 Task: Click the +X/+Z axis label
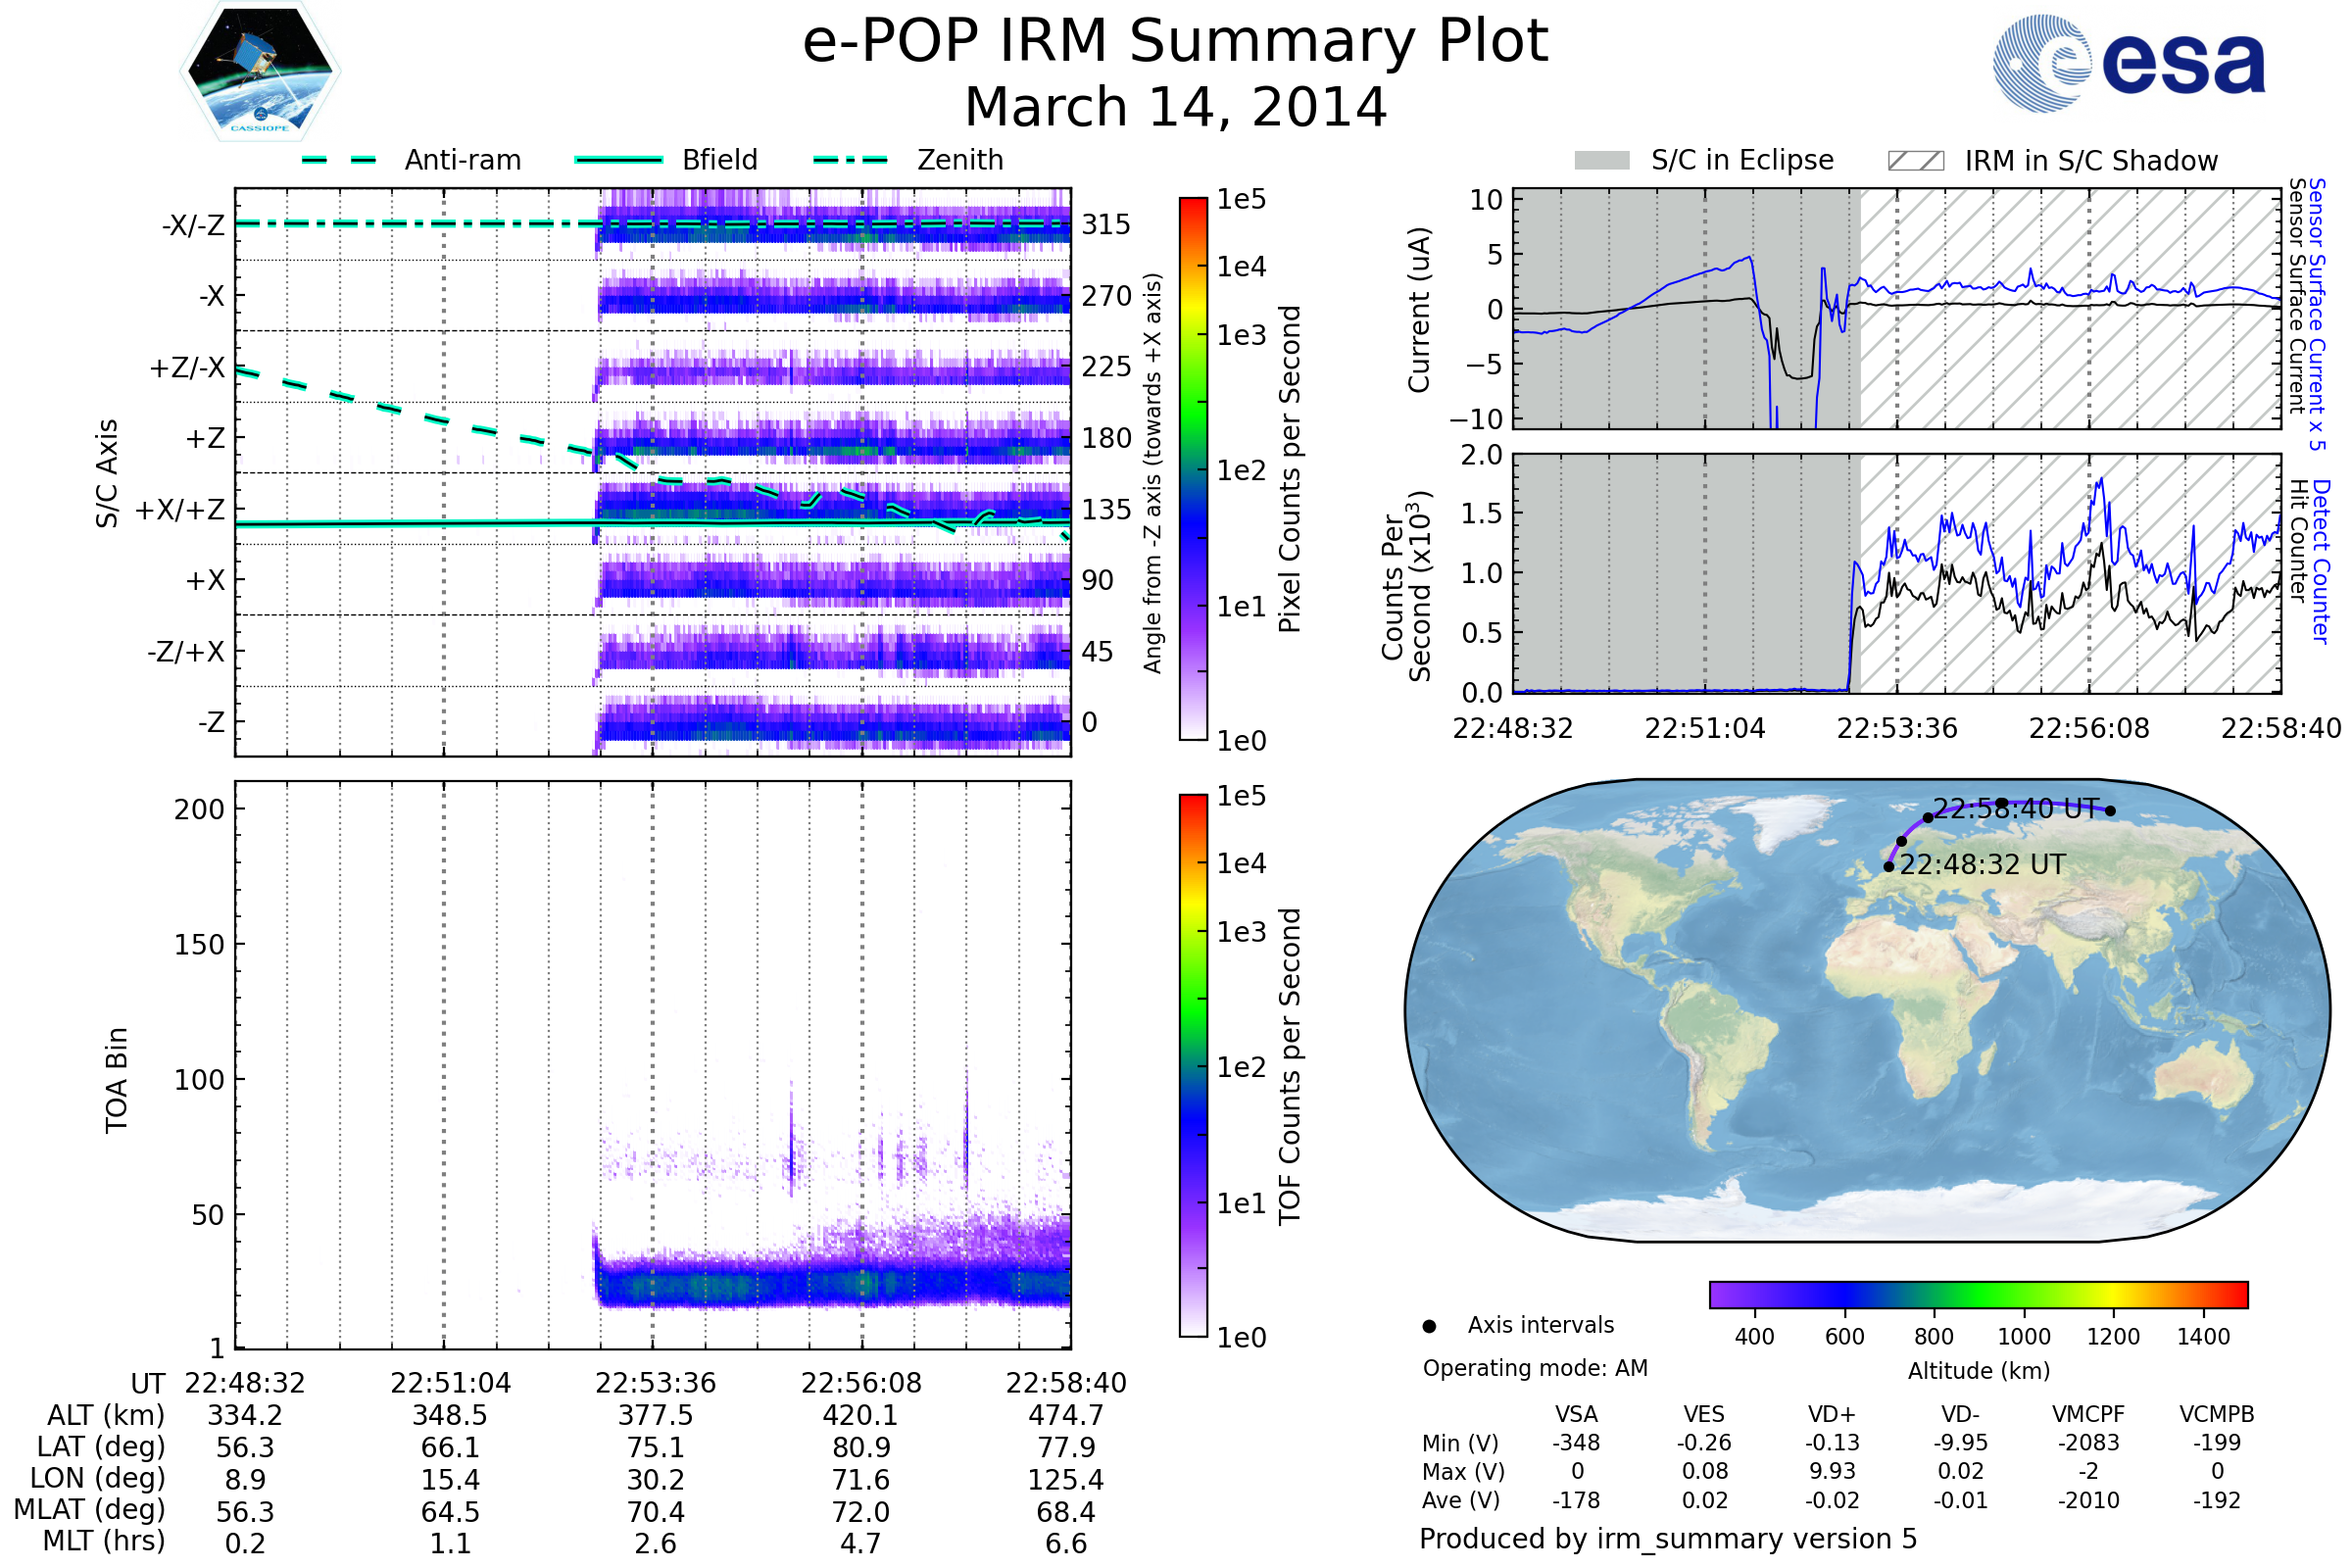180,510
